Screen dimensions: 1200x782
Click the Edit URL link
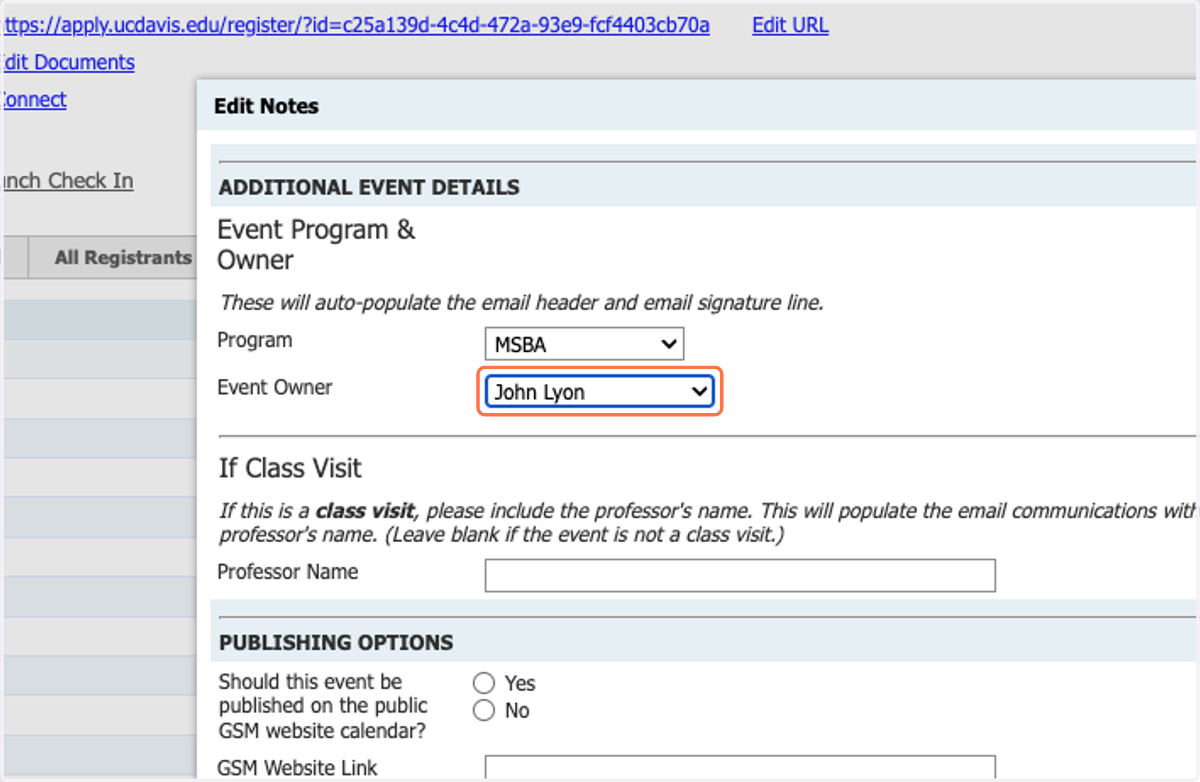[790, 25]
